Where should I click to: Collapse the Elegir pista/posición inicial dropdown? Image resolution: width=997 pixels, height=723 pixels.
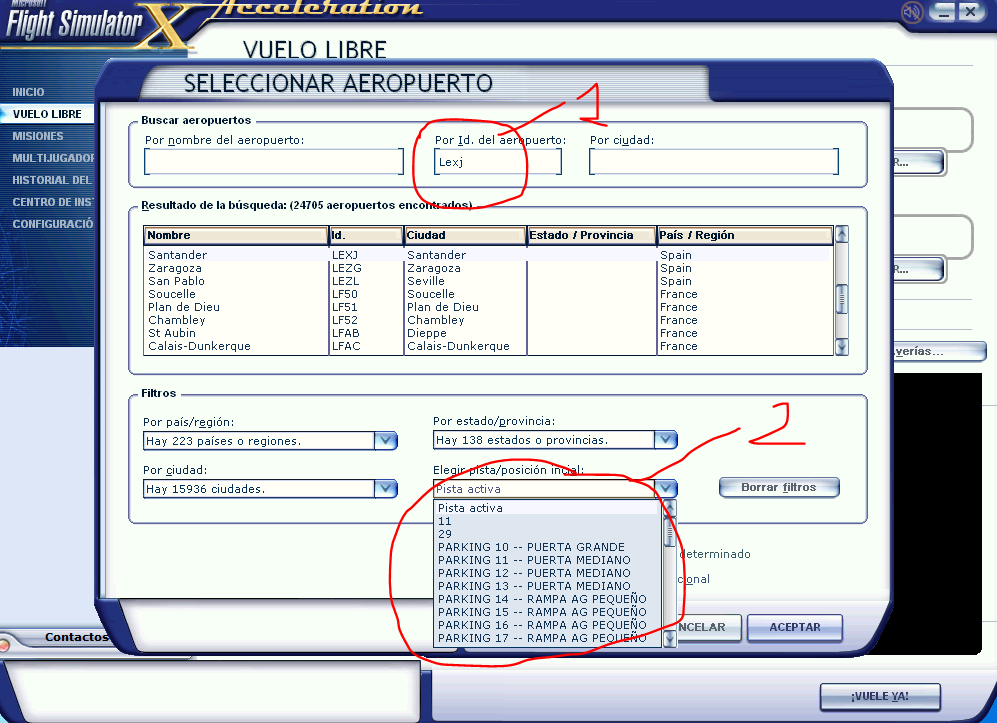(x=667, y=489)
